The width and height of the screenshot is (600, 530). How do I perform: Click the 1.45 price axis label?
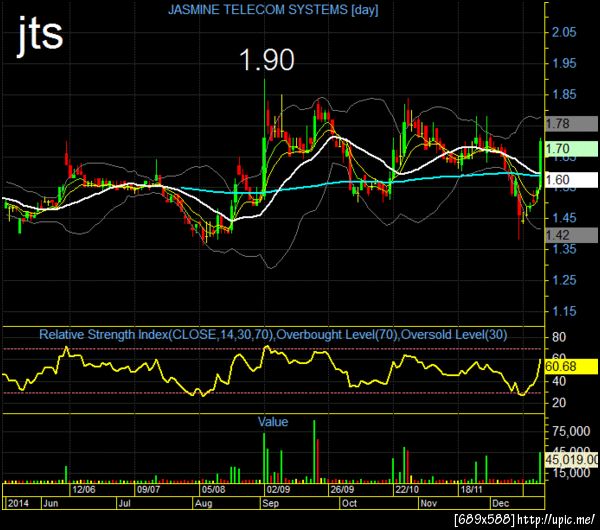tap(563, 218)
